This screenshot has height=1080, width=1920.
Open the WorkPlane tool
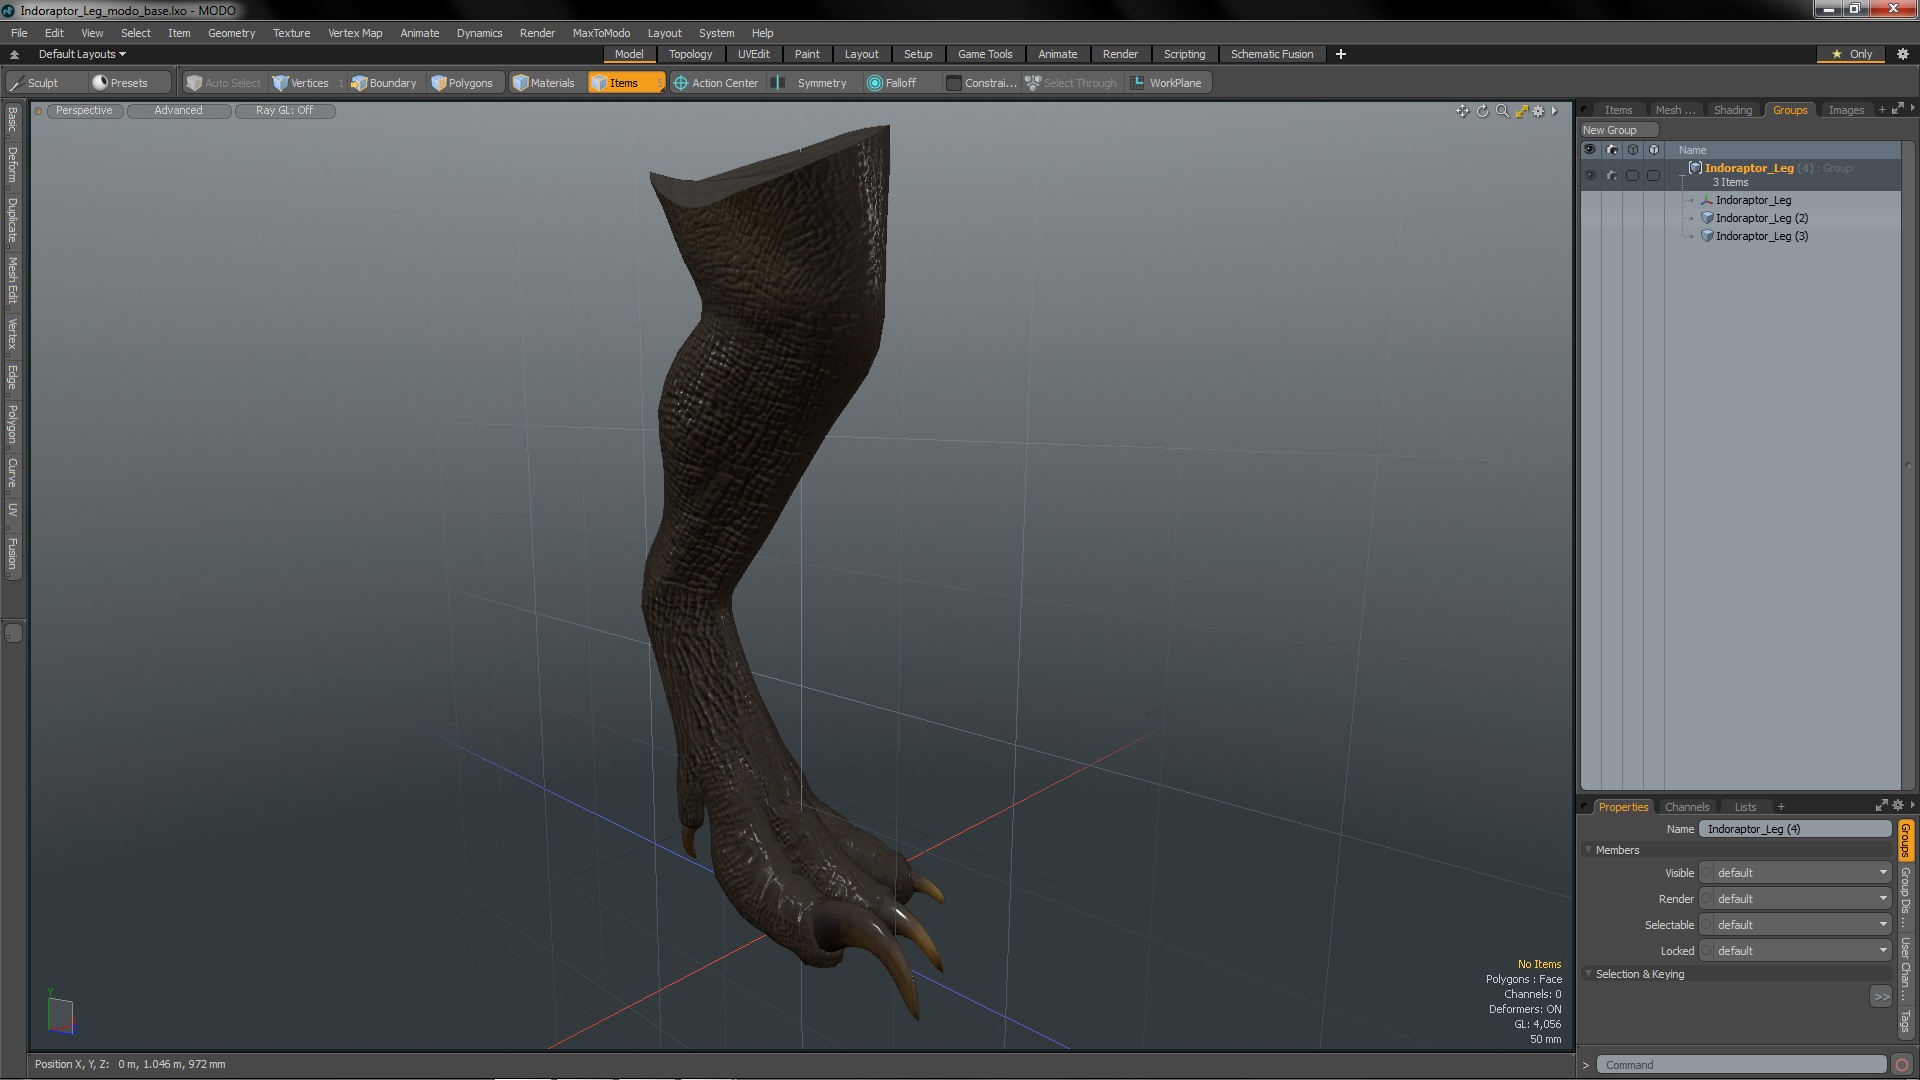pos(1166,83)
